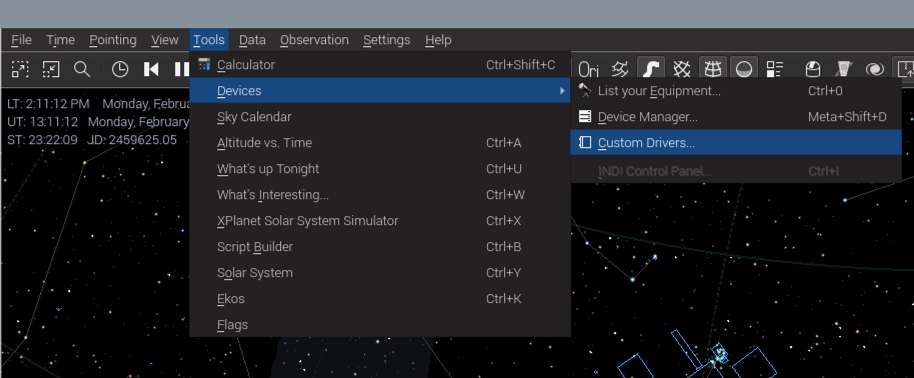Open Find Object magnifier icon
914x378 pixels.
[x=82, y=69]
